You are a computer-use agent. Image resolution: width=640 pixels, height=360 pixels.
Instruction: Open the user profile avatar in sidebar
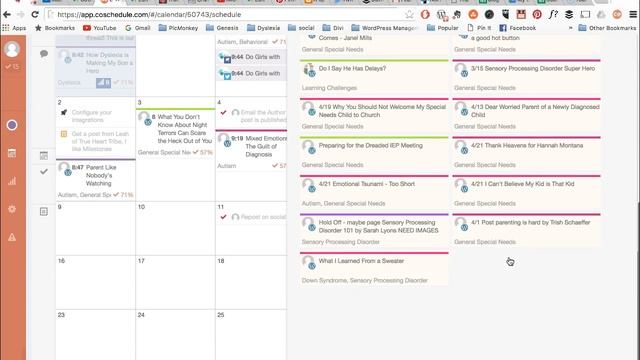12,49
